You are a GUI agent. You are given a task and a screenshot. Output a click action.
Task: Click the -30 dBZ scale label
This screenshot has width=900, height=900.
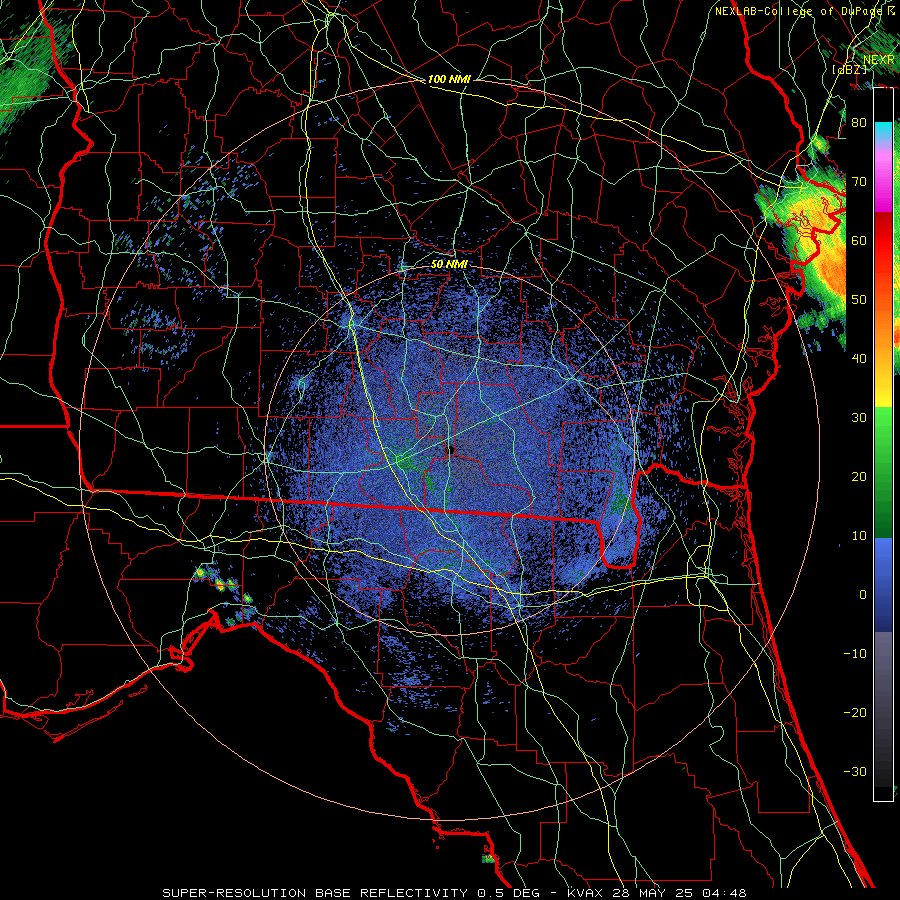855,772
